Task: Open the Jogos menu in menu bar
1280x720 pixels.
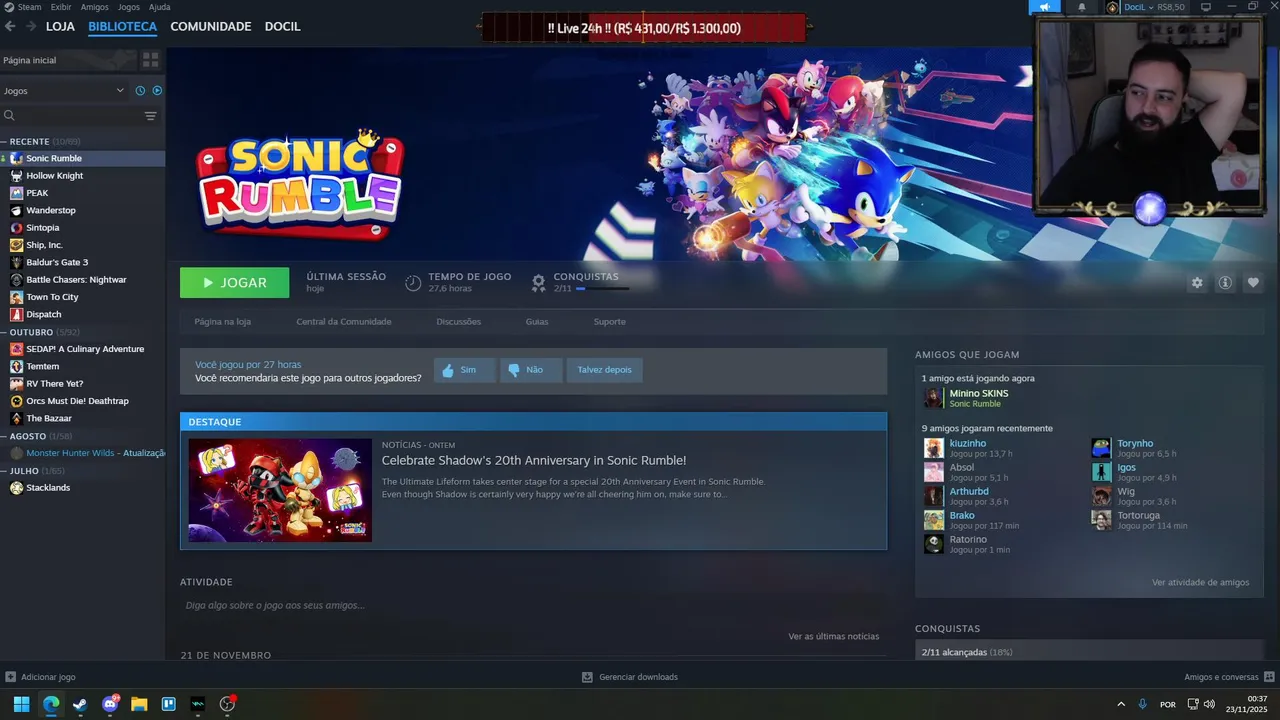Action: pos(129,7)
